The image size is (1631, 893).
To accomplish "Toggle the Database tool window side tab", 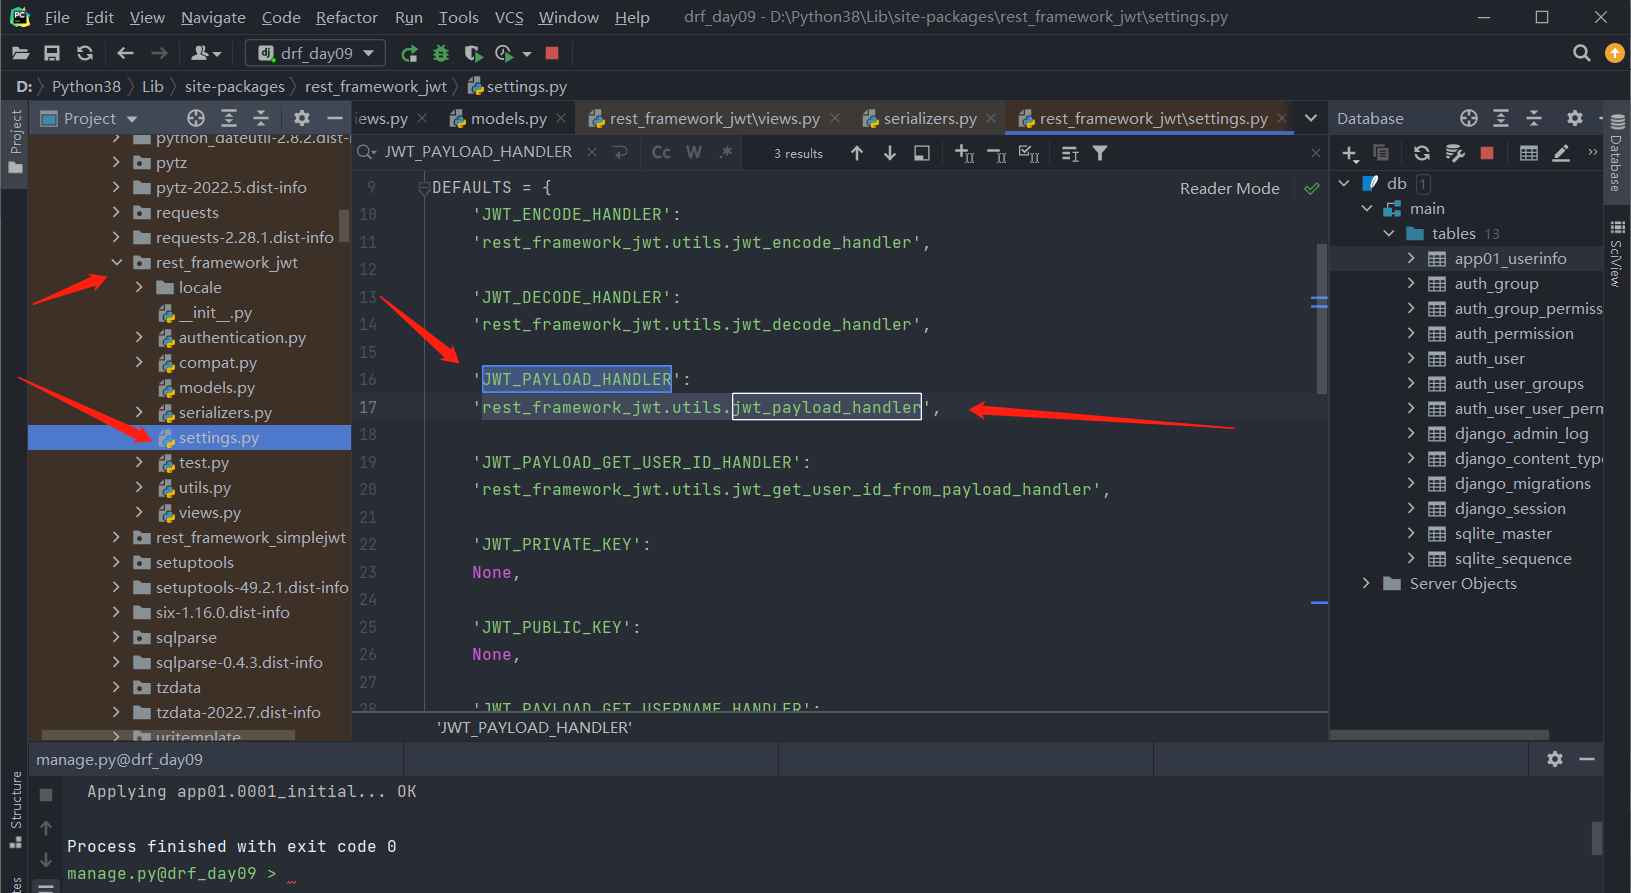I will tap(1617, 152).
